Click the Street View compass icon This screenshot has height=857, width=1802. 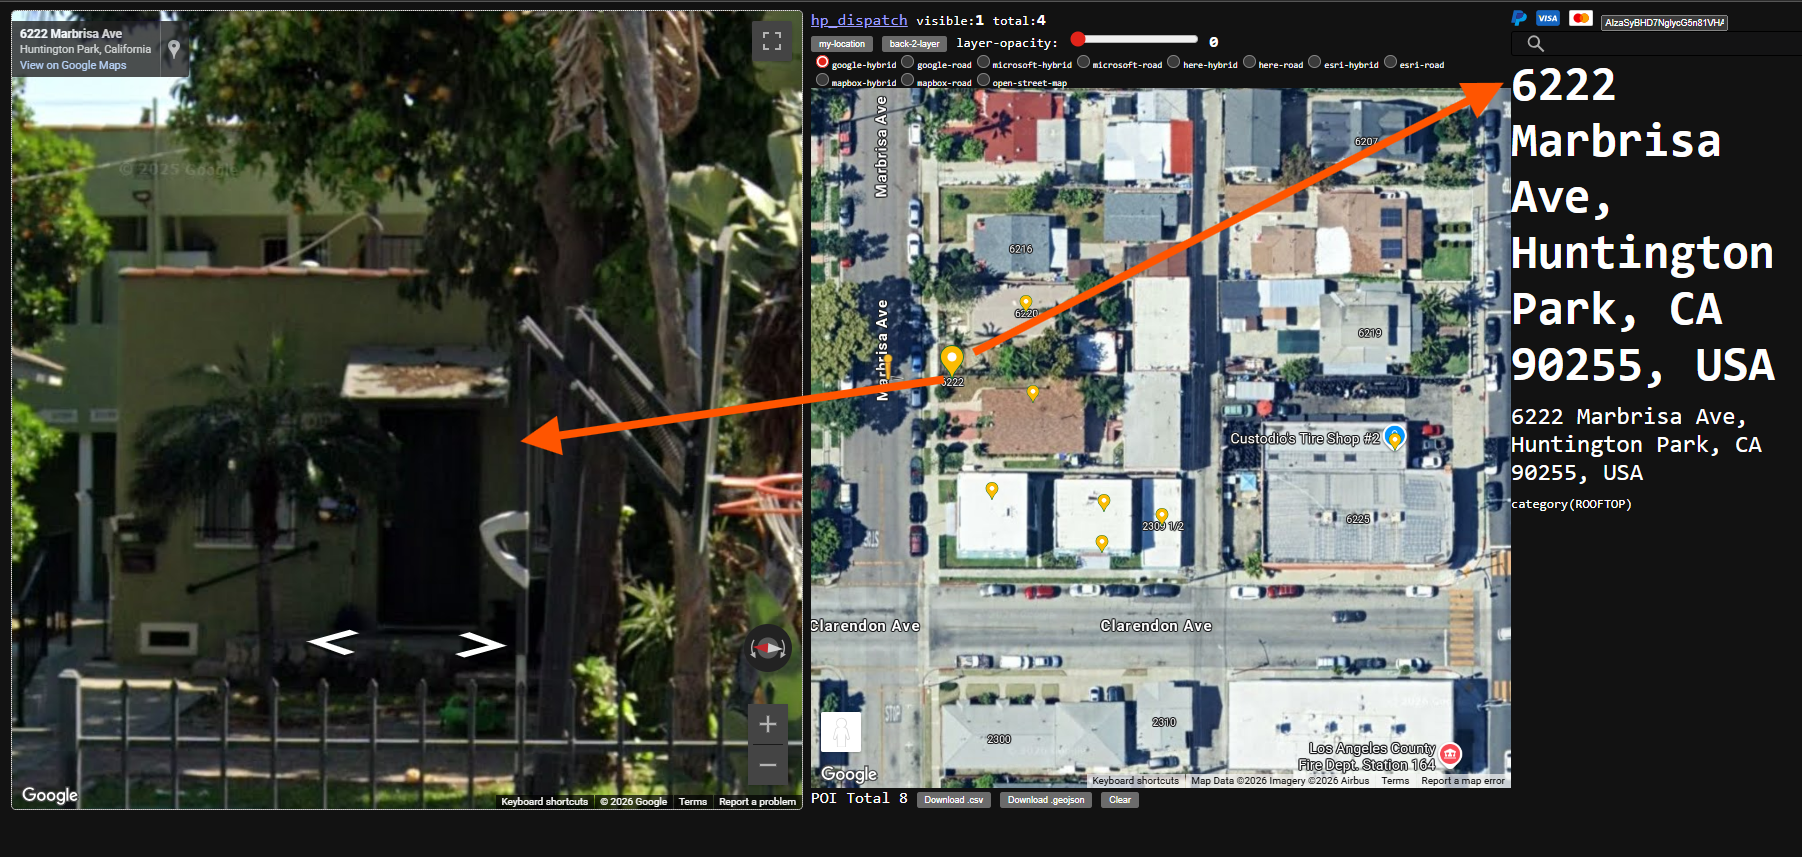tap(768, 649)
